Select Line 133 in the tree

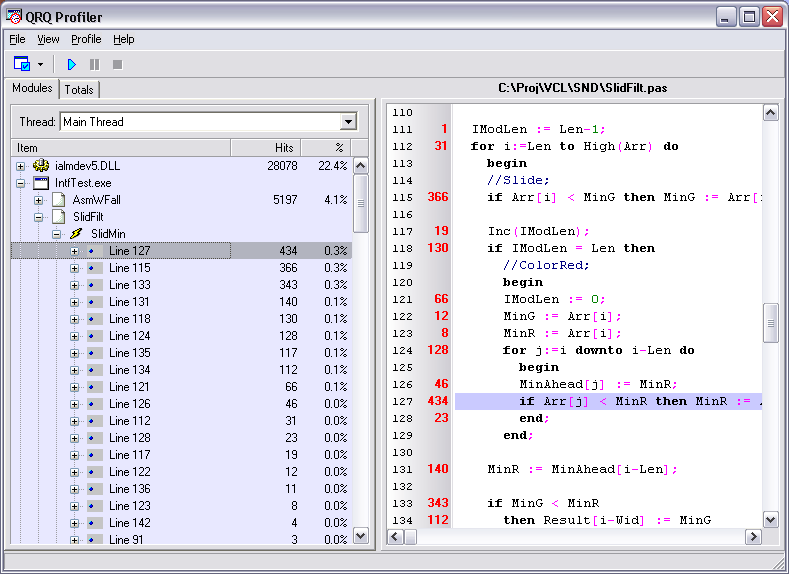click(130, 285)
